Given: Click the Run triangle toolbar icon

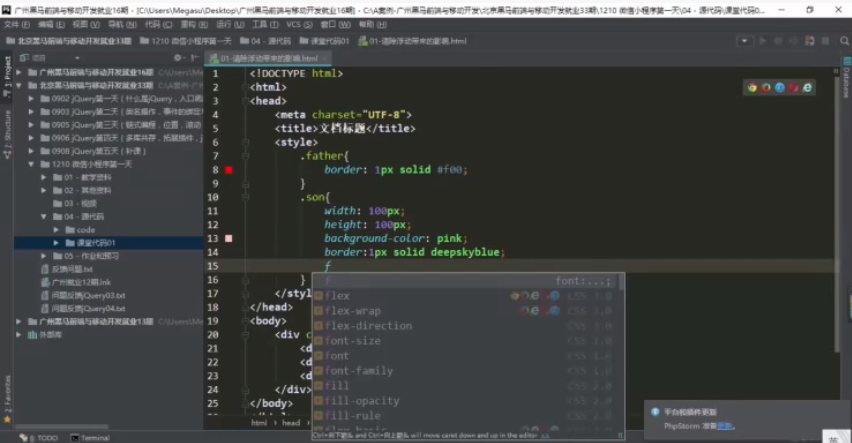Looking at the screenshot, I should [x=762, y=41].
